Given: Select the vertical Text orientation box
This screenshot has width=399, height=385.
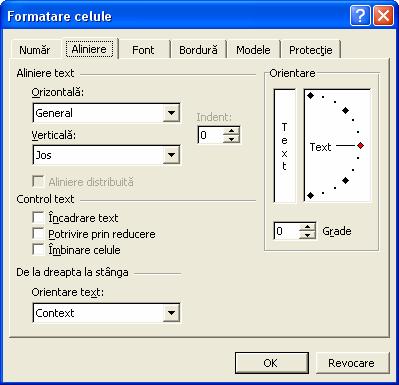Looking at the screenshot, I should click(x=284, y=145).
